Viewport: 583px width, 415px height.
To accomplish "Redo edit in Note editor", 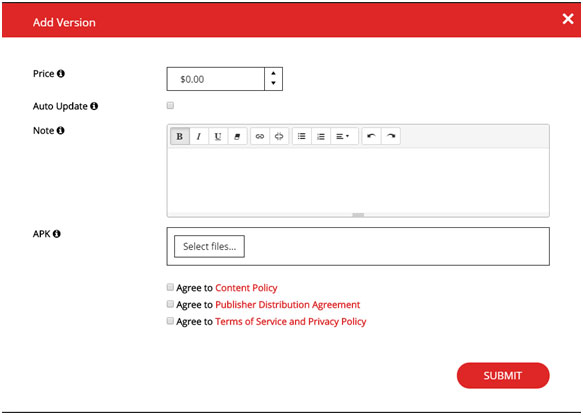I will (390, 136).
